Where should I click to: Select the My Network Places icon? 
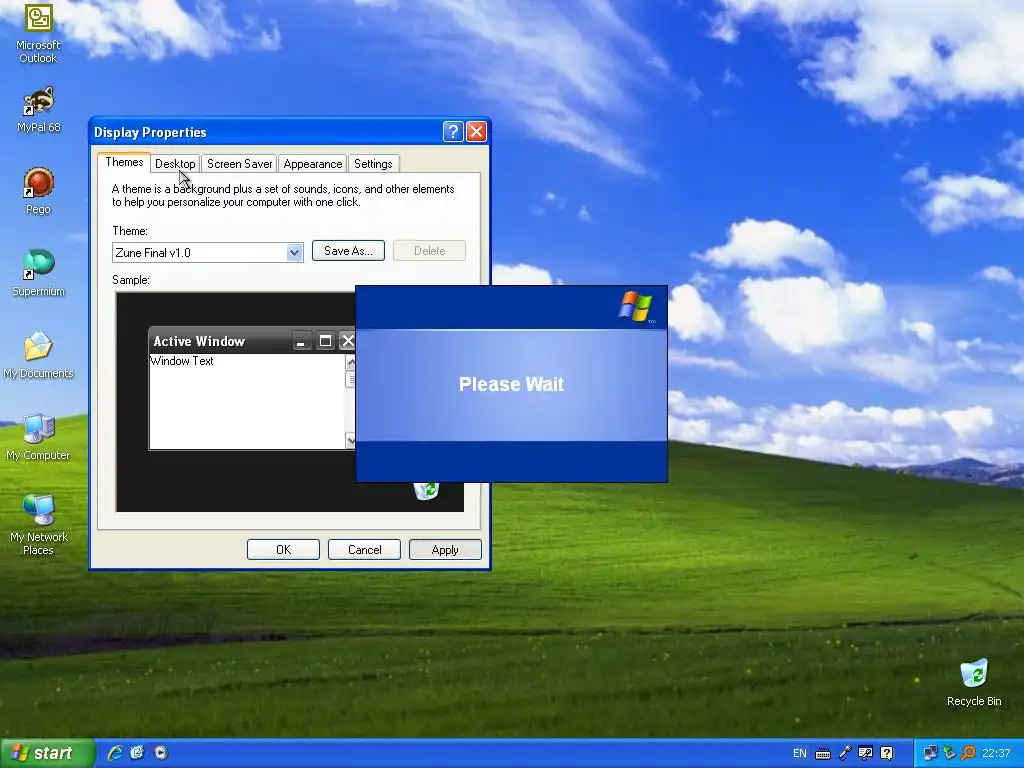tap(39, 525)
